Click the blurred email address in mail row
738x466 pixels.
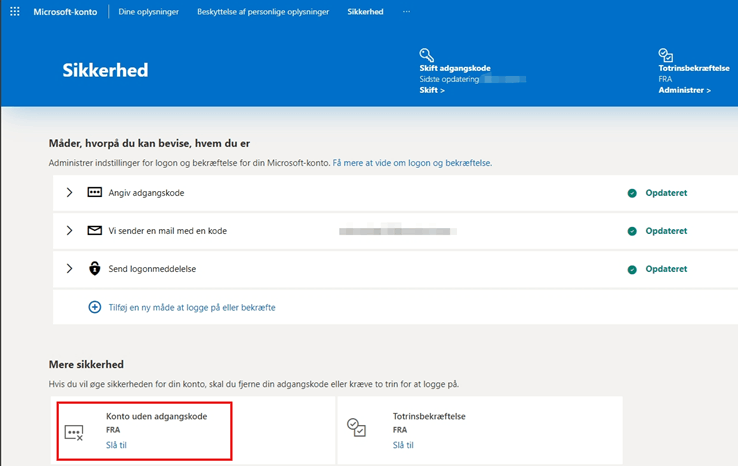click(398, 231)
